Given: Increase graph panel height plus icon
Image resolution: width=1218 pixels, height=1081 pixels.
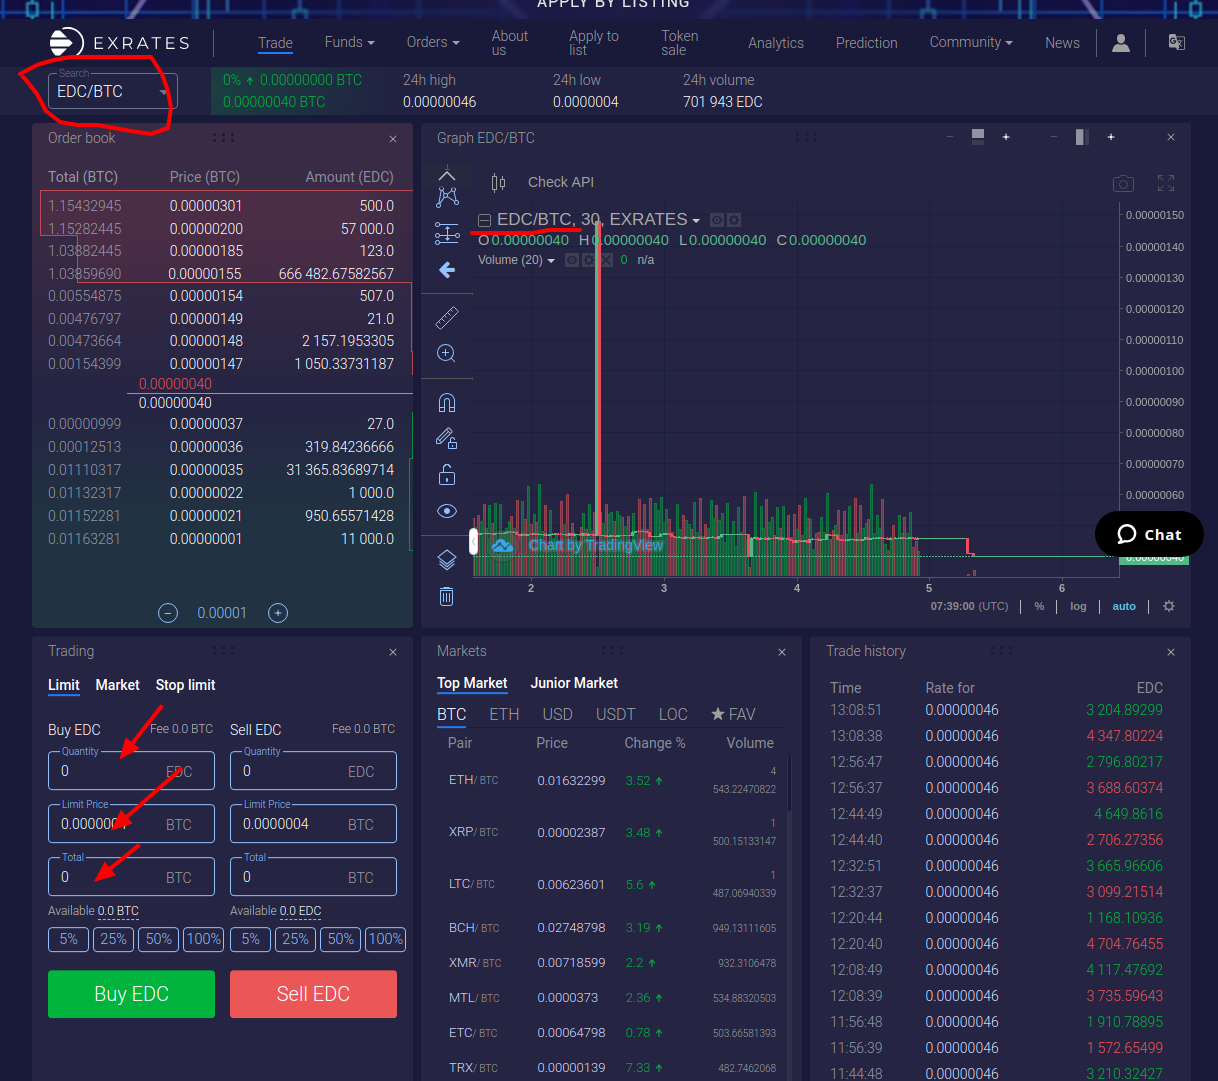Looking at the screenshot, I should [x=1006, y=137].
